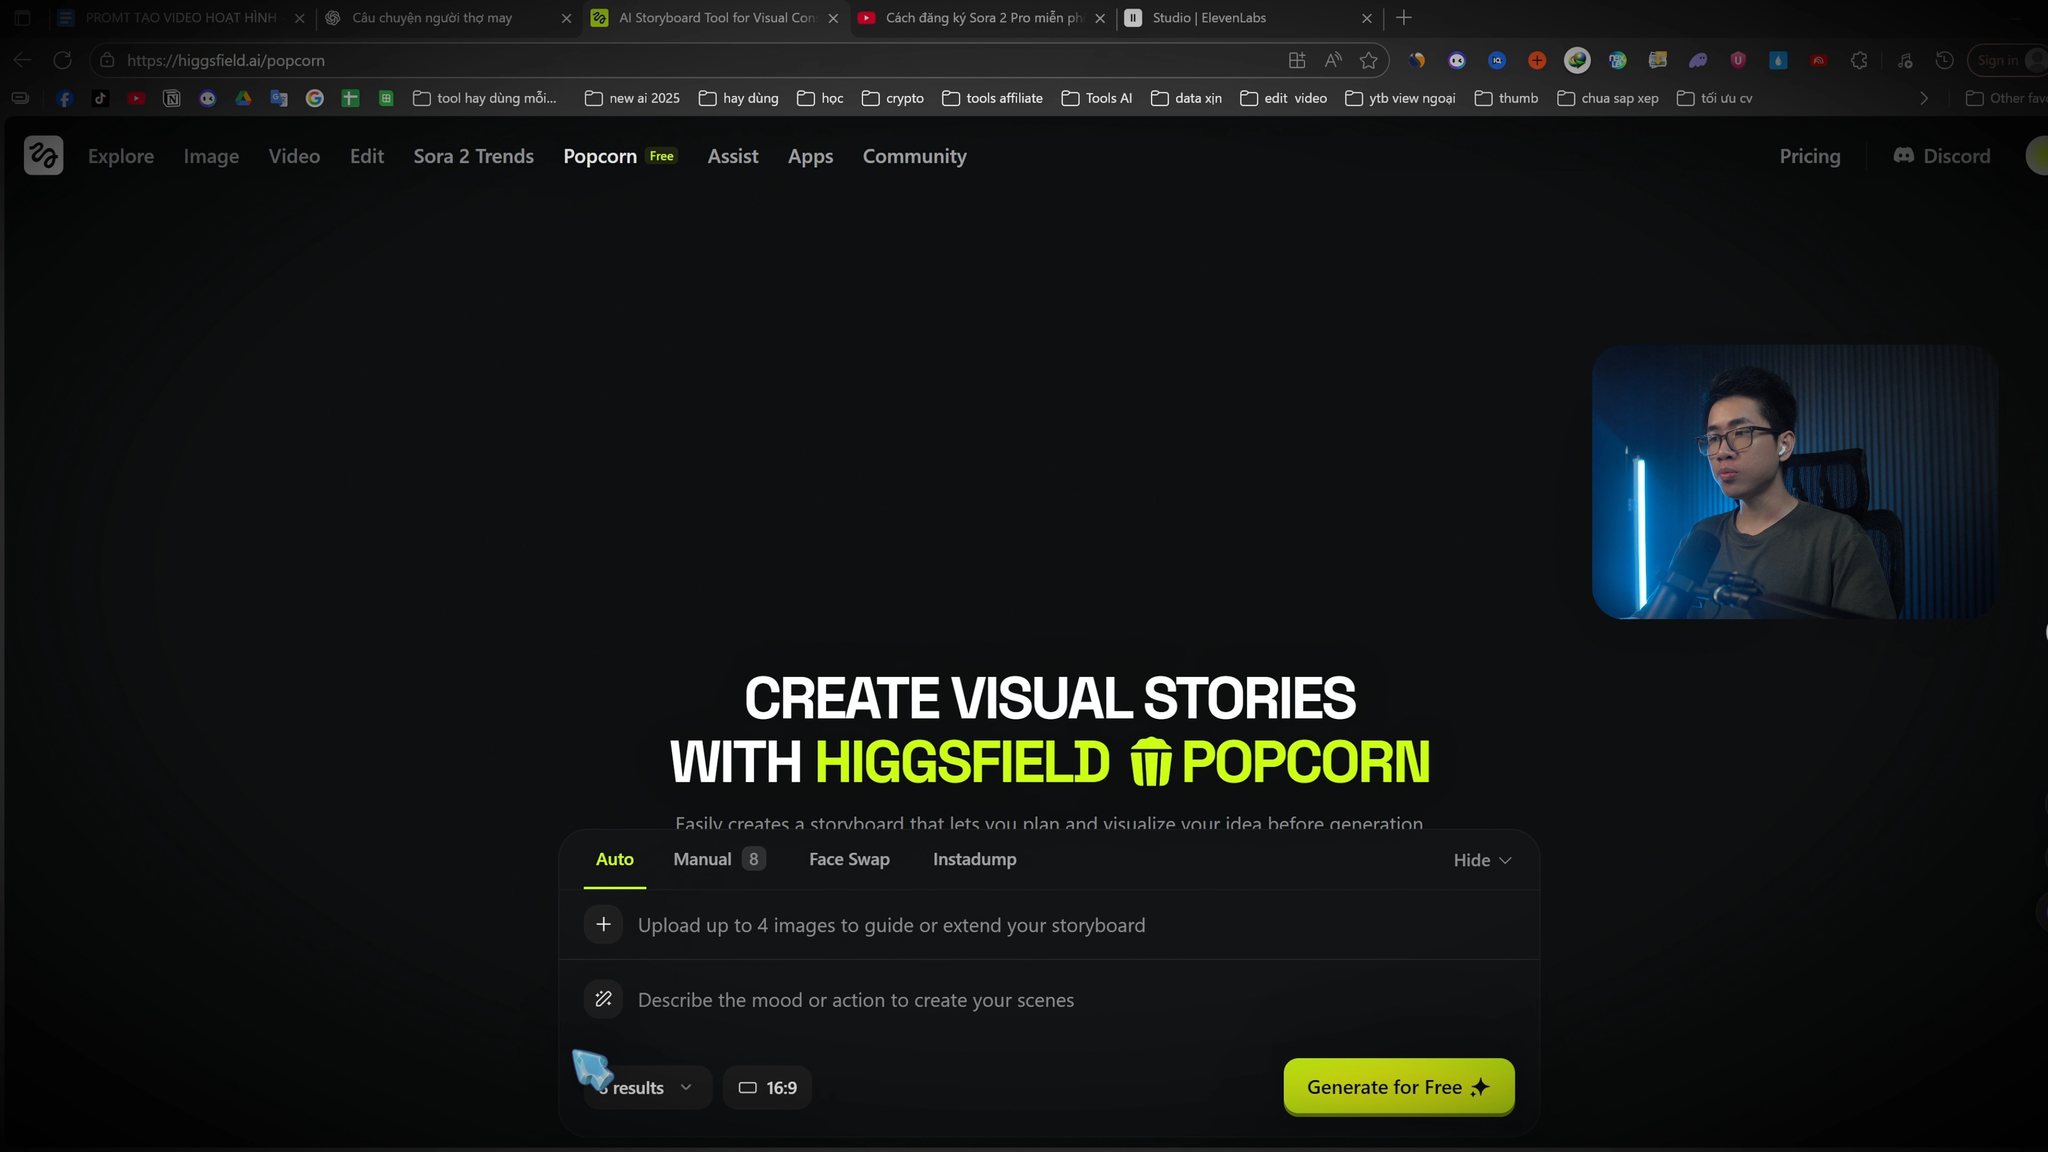Open the Pricing link
This screenshot has width=2048, height=1152.
(x=1809, y=156)
